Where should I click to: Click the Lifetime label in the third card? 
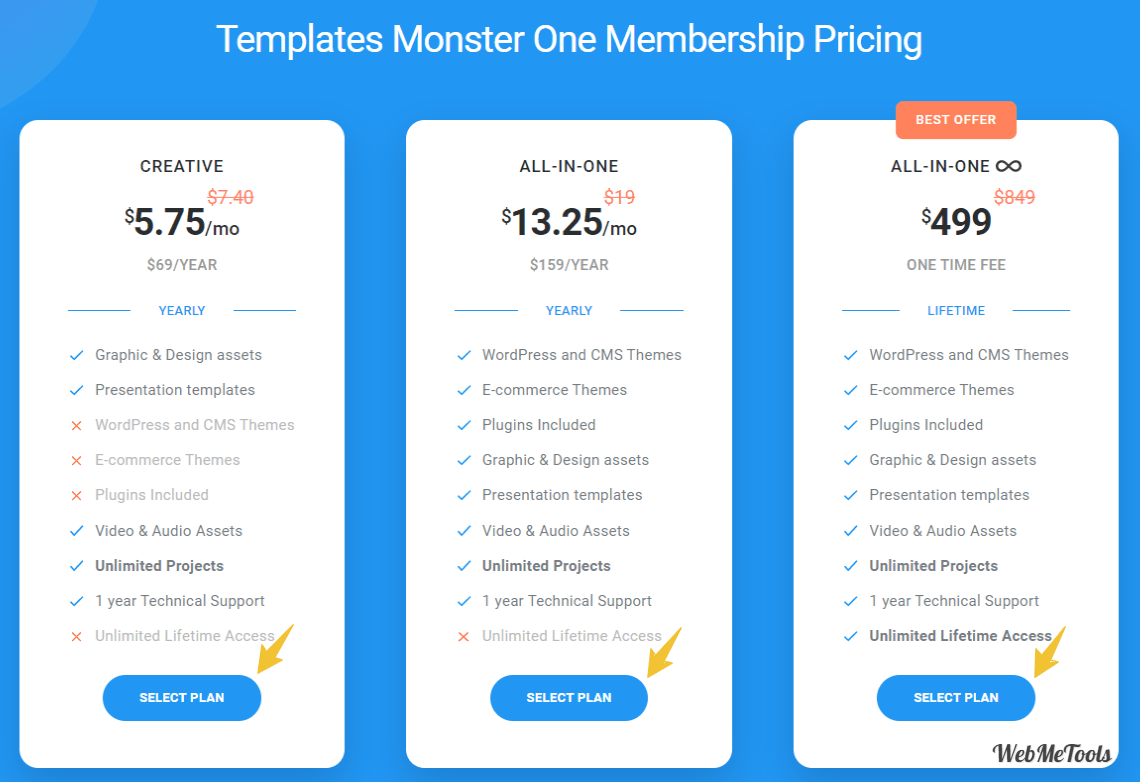click(x=956, y=310)
